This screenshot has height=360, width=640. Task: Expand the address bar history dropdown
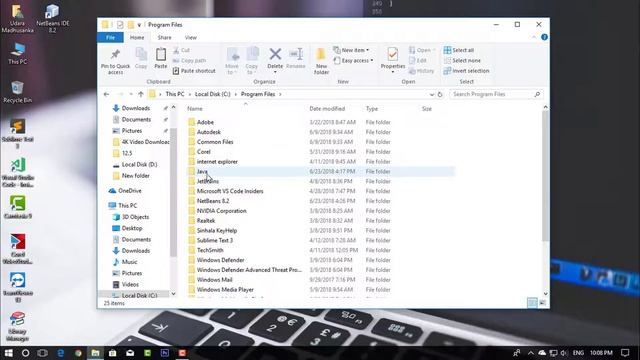coord(431,94)
